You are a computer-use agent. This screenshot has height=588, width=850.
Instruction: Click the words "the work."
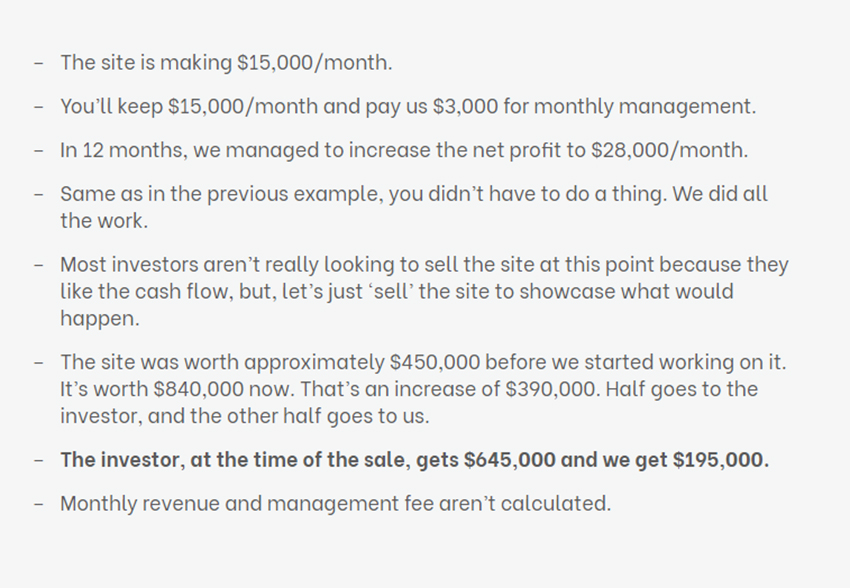point(104,221)
